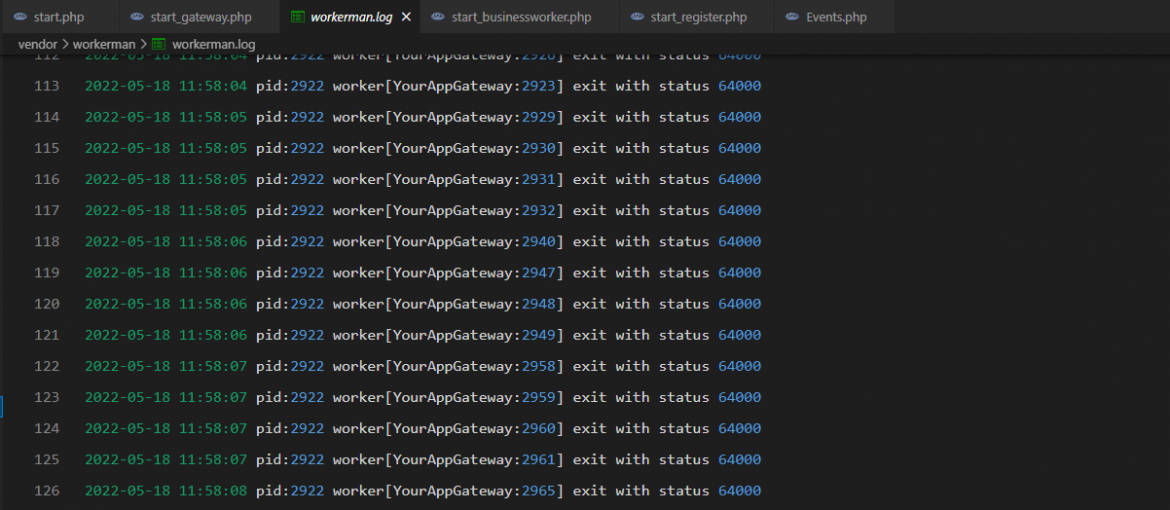Click worker id 2958 on line 122
The image size is (1170, 510).
tap(539, 366)
